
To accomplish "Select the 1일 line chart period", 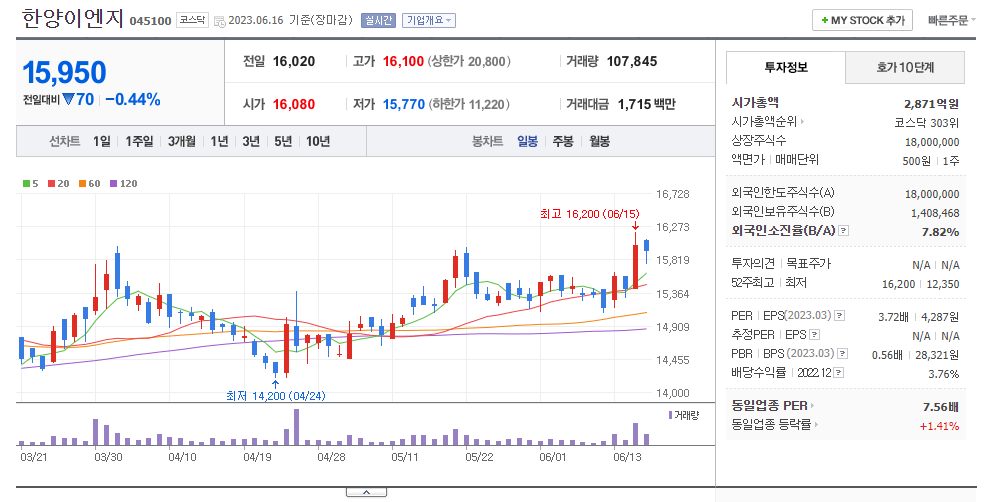I will click(x=101, y=142).
